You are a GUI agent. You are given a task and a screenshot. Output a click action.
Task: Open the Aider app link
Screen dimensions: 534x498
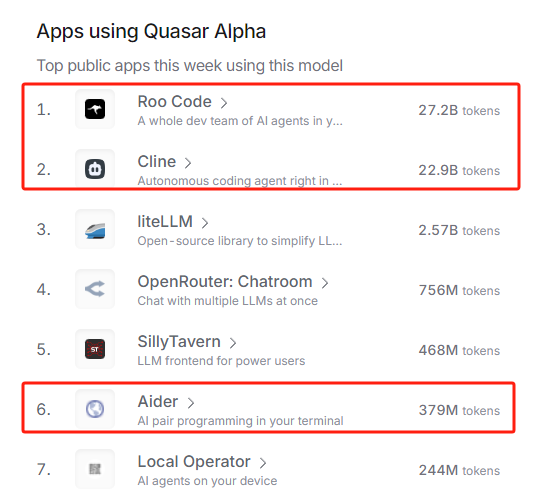coord(158,402)
